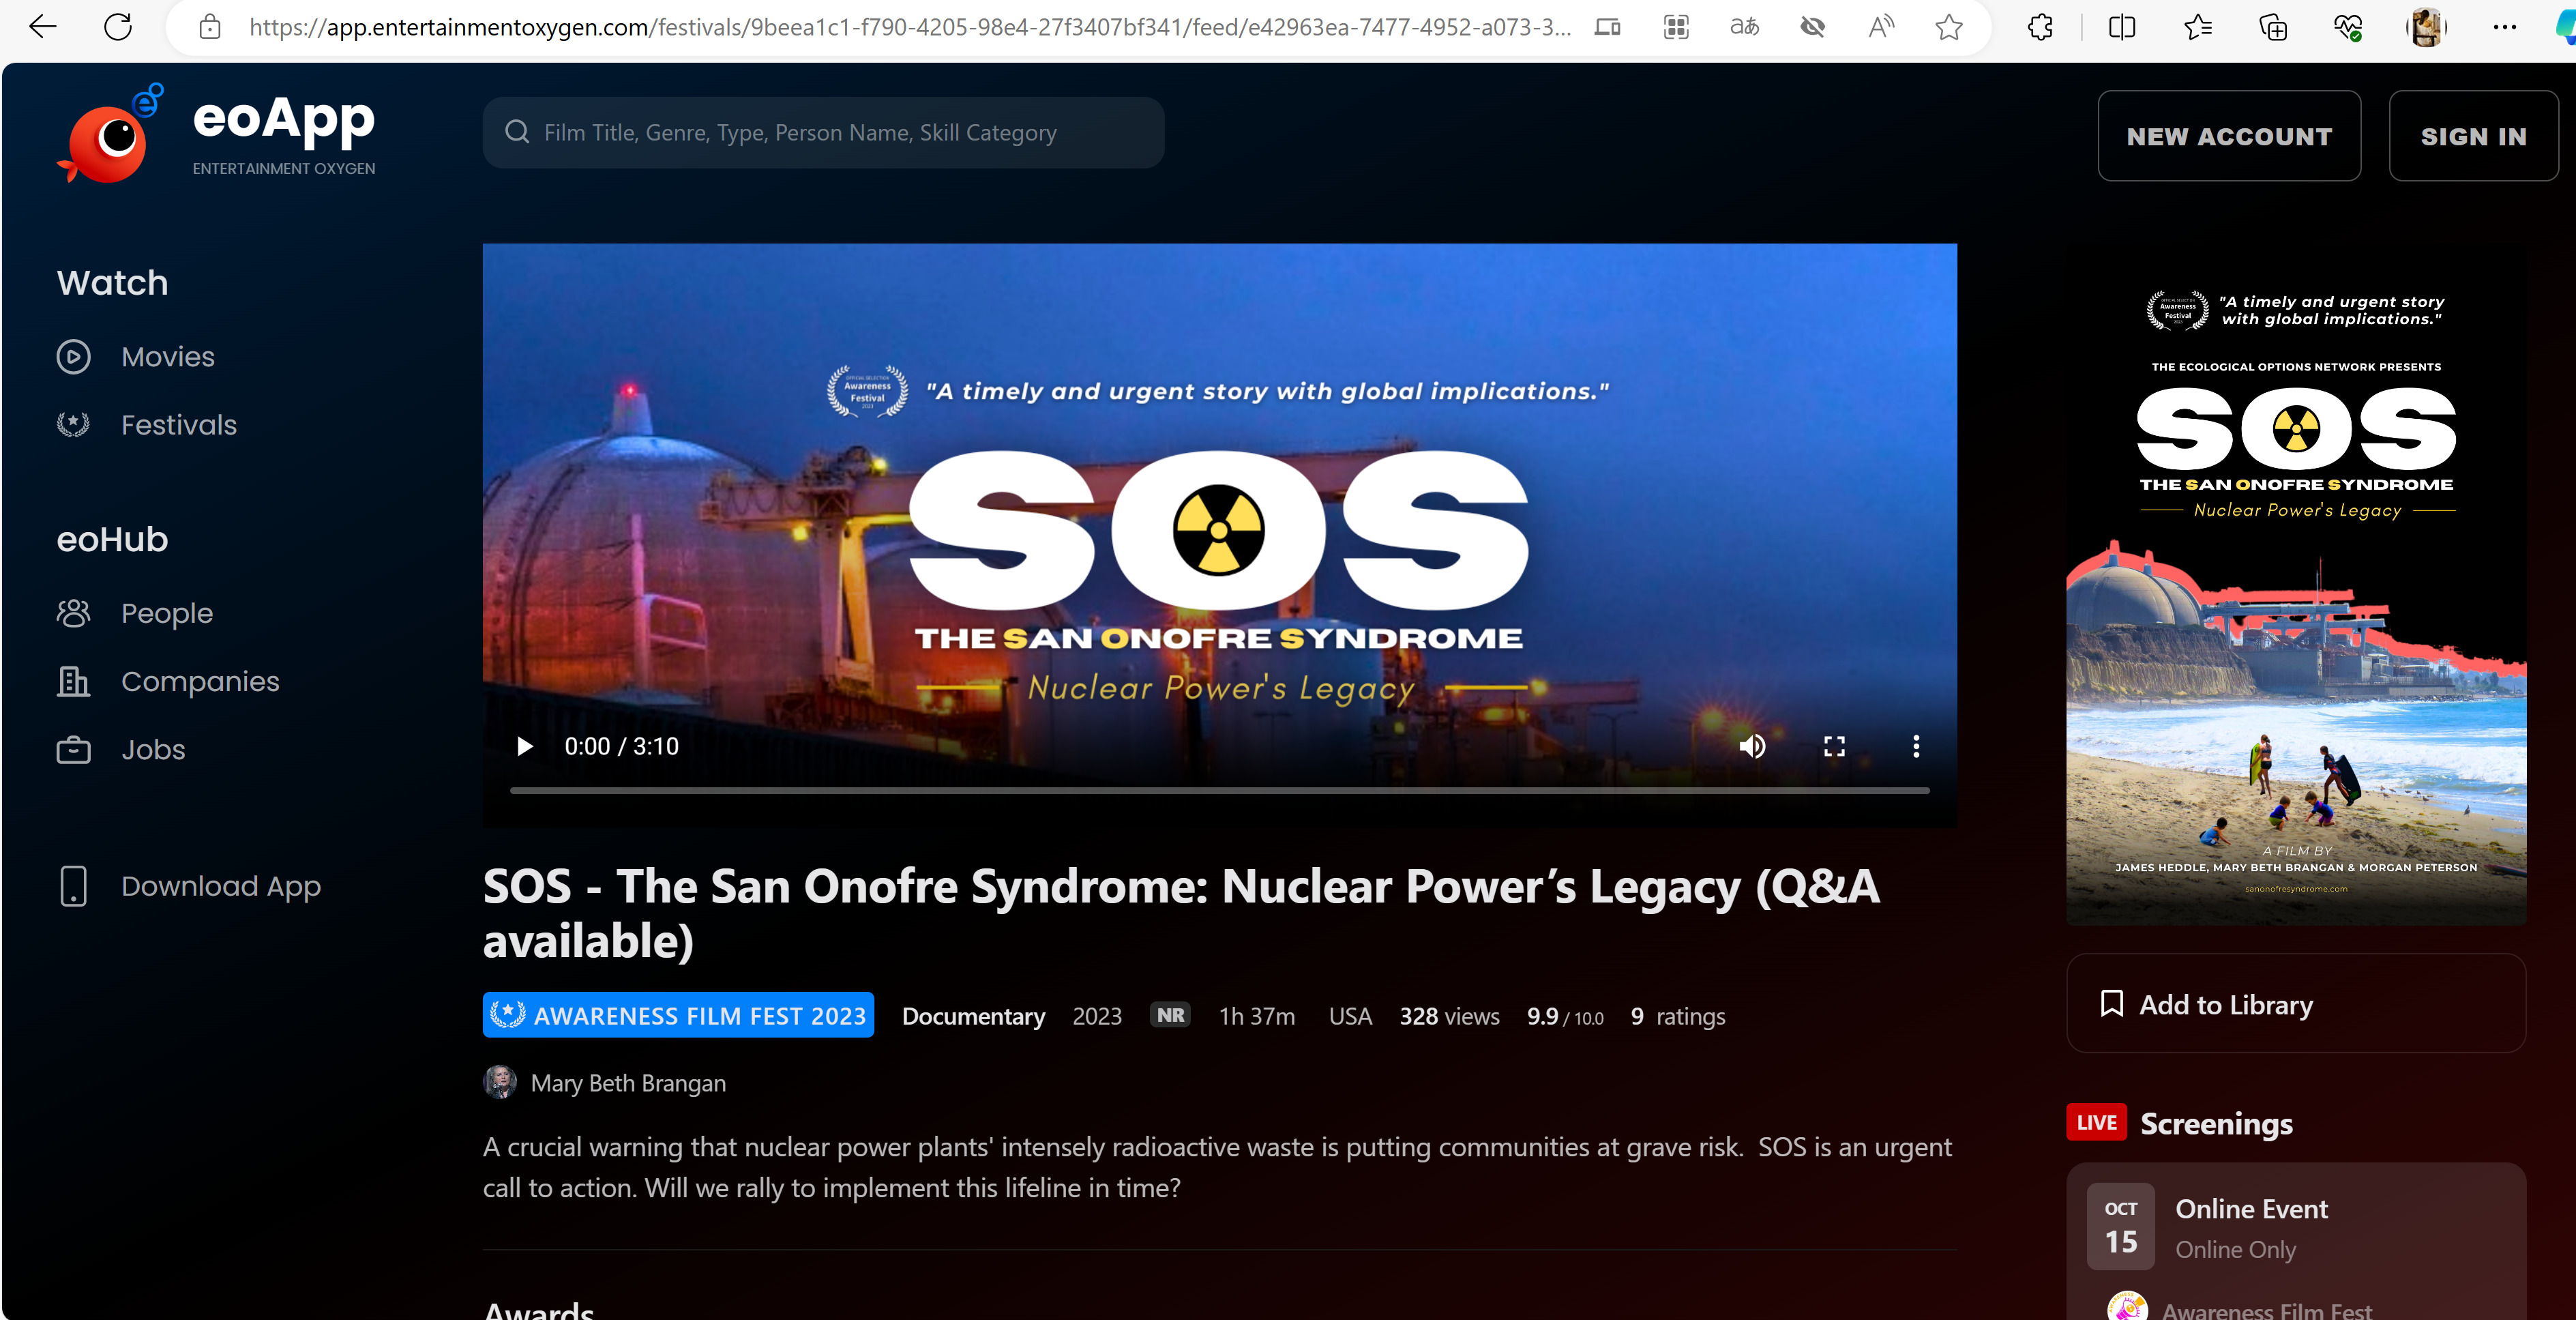Open the browser profile avatar
This screenshot has width=2576, height=1320.
[2425, 27]
